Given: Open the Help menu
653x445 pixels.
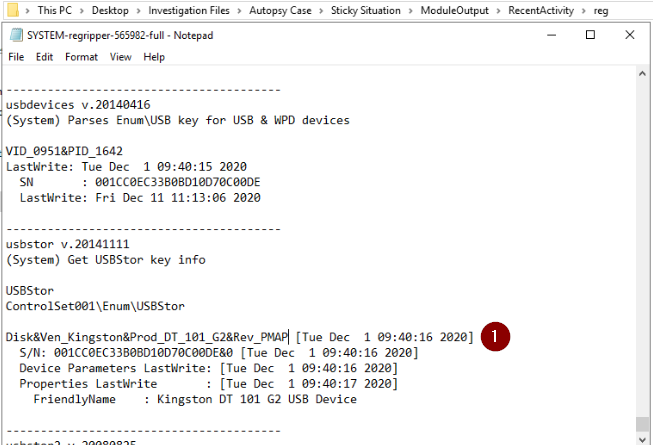Looking at the screenshot, I should [154, 57].
